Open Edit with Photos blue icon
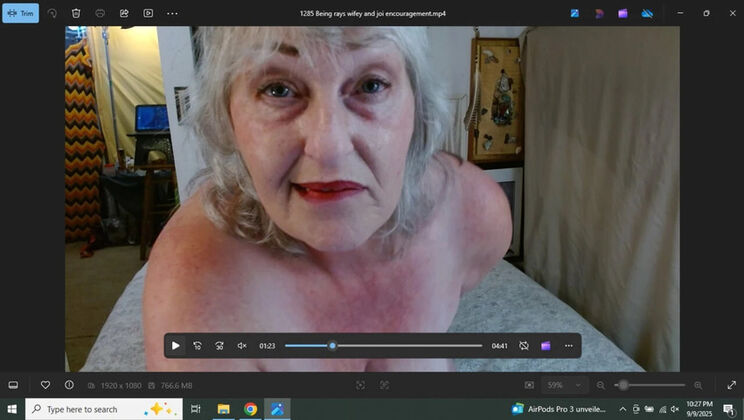This screenshot has height=420, width=744. click(575, 13)
